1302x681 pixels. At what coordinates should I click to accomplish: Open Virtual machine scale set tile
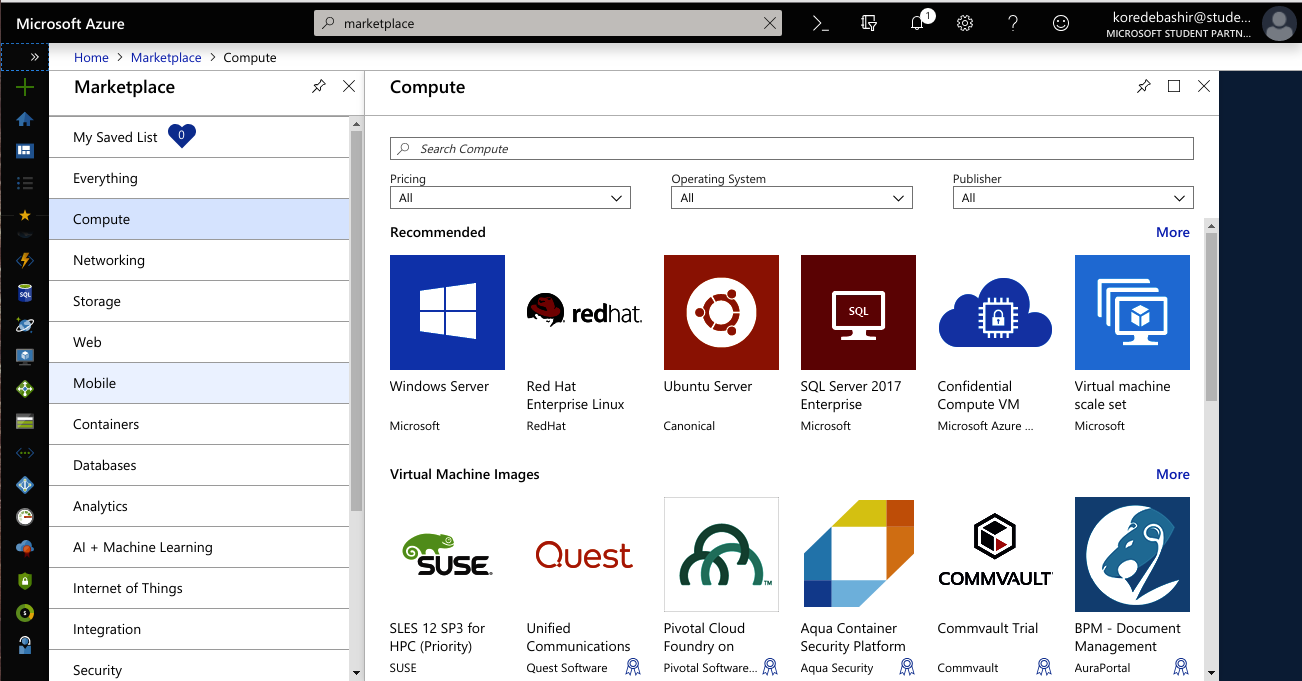[x=1132, y=343]
